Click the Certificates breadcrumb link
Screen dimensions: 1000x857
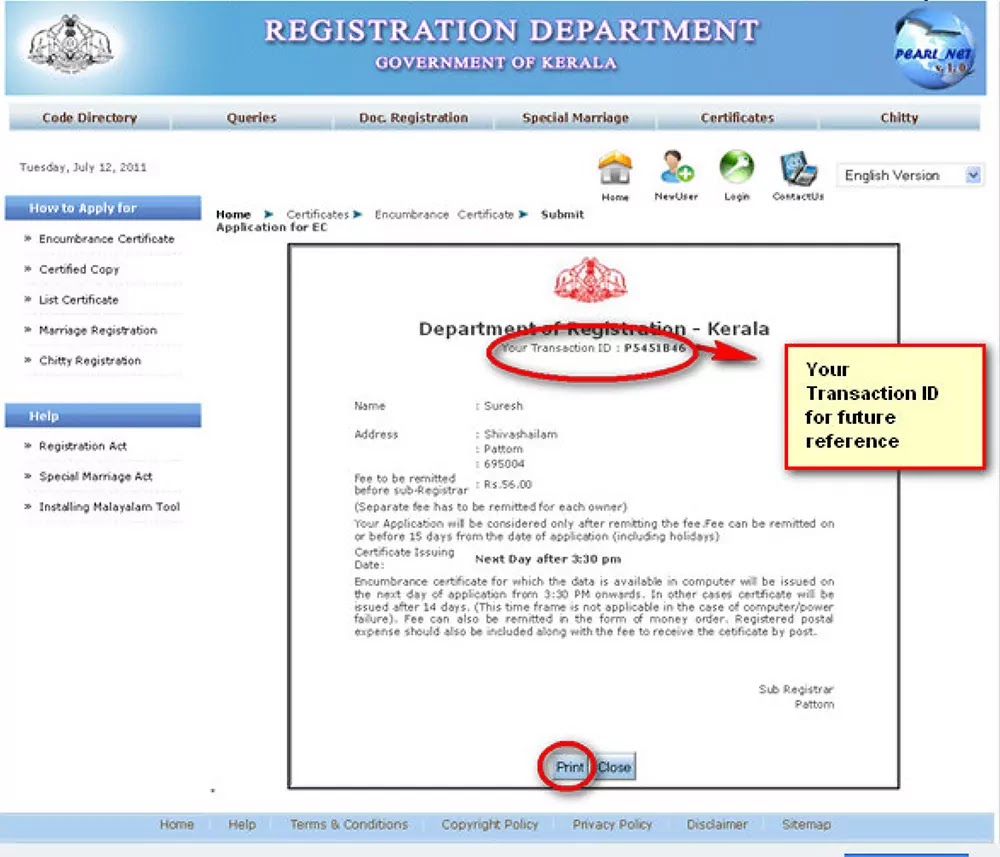click(317, 214)
